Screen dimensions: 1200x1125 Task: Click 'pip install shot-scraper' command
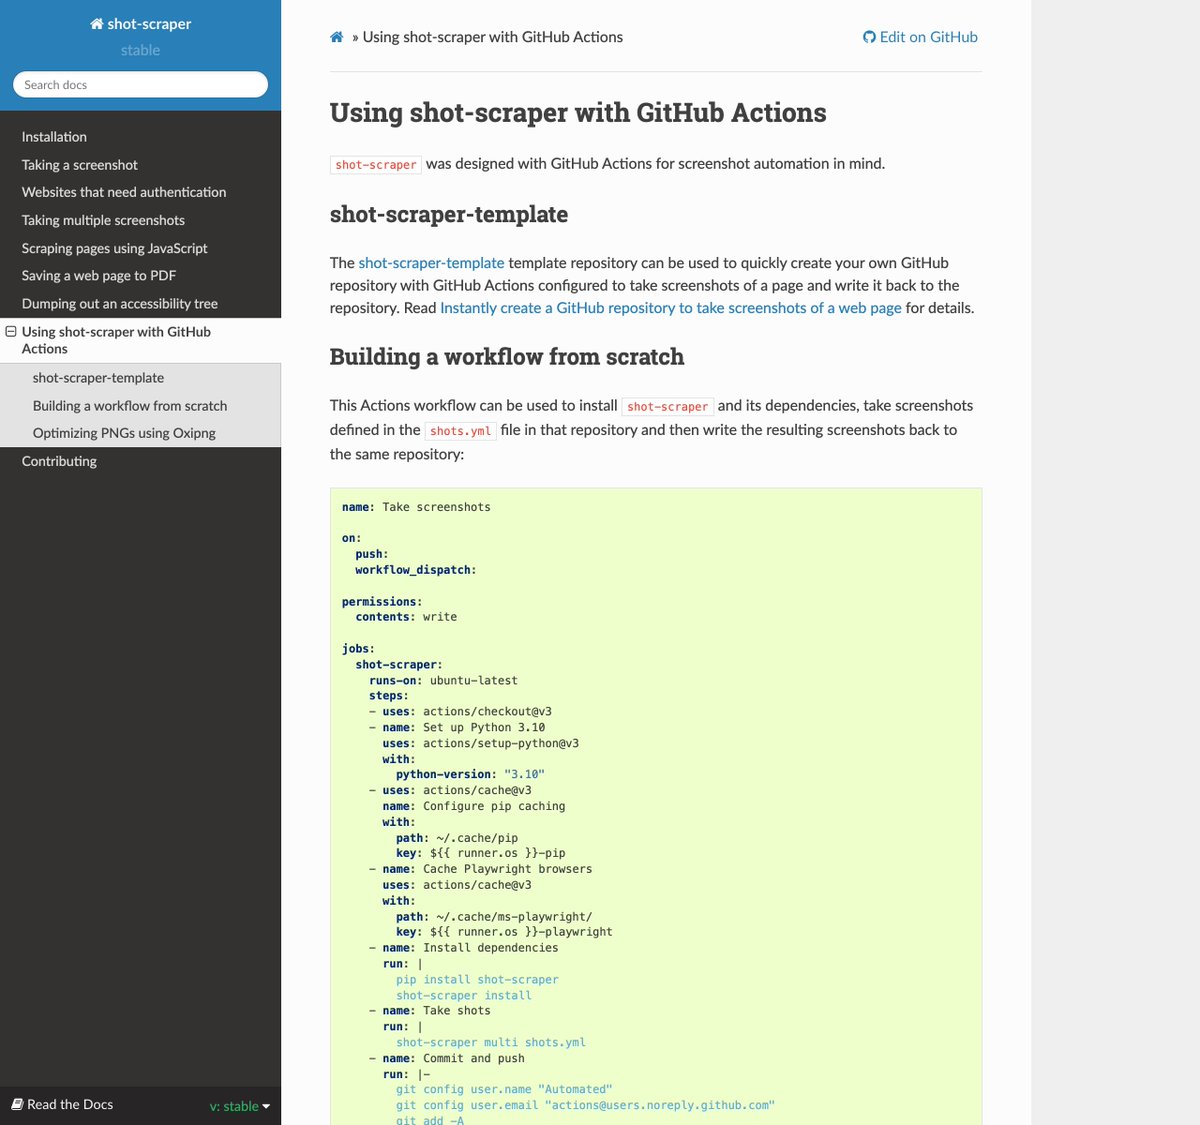pyautogui.click(x=477, y=980)
